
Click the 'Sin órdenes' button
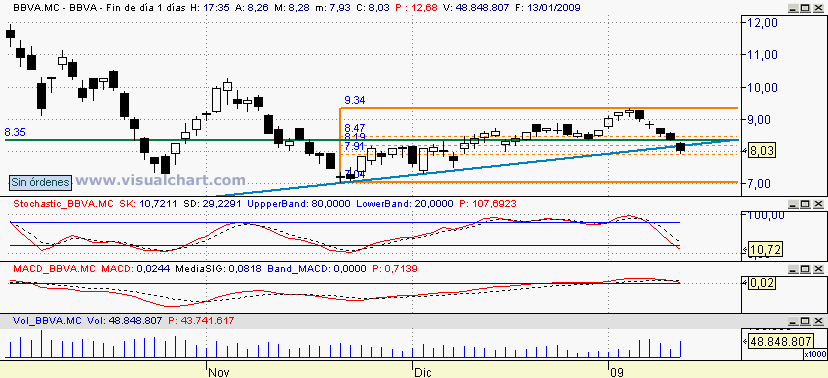[x=40, y=182]
